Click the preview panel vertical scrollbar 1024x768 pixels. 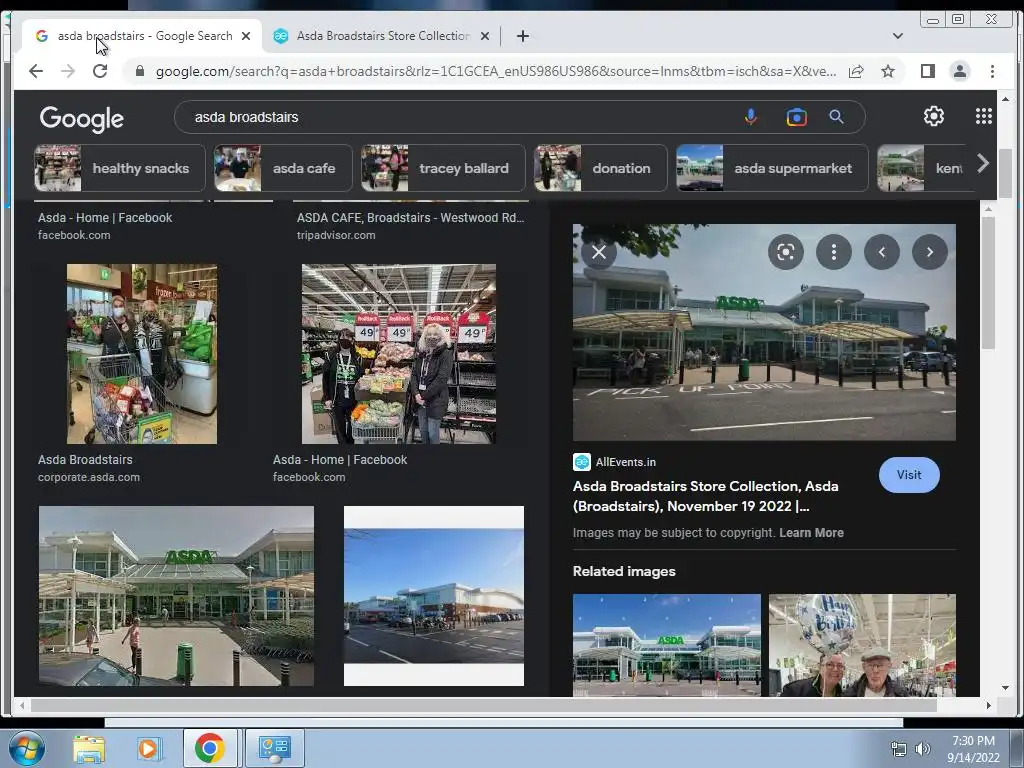[988, 282]
